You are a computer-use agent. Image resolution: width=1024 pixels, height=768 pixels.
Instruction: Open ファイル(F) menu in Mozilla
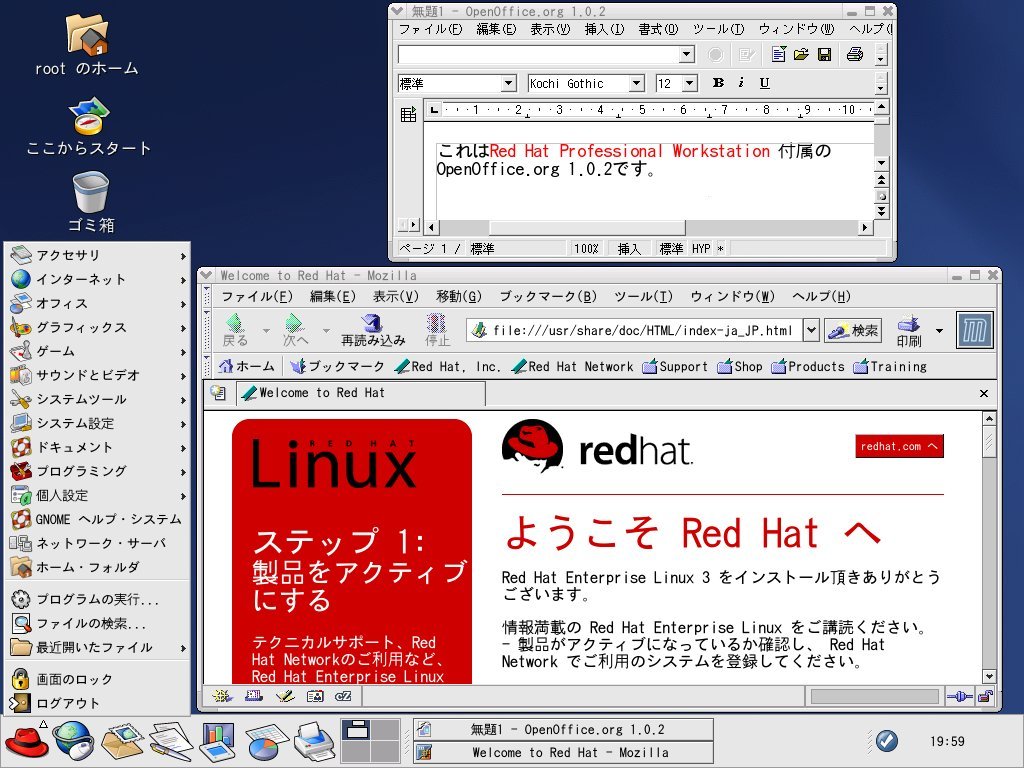coord(257,296)
